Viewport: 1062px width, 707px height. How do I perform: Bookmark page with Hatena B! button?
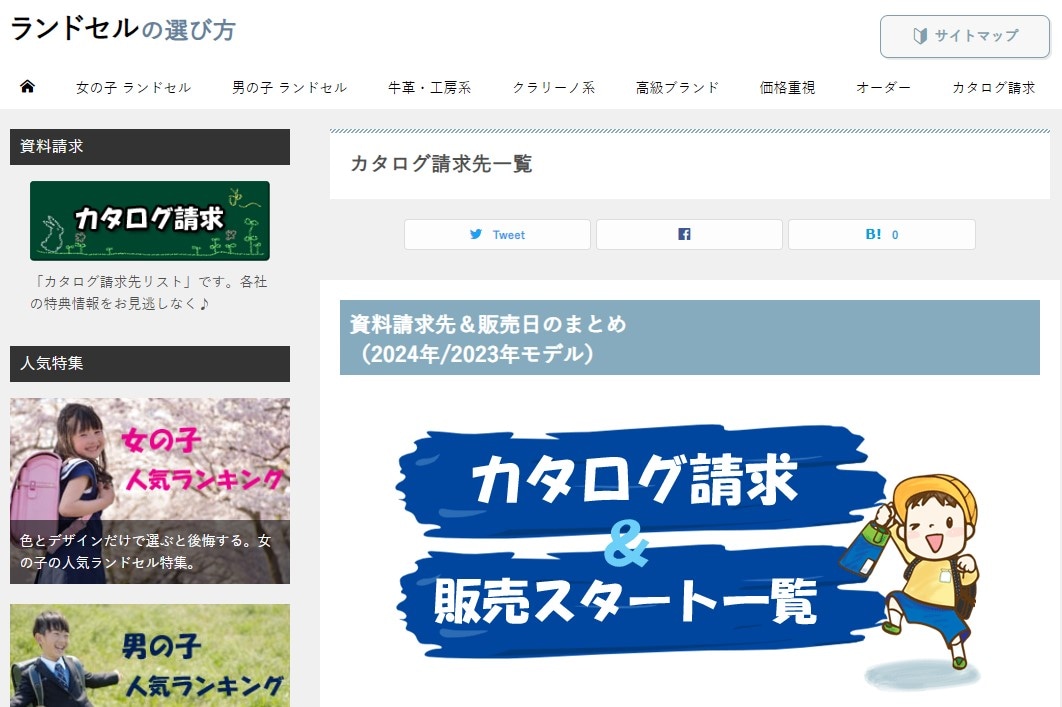tap(881, 235)
